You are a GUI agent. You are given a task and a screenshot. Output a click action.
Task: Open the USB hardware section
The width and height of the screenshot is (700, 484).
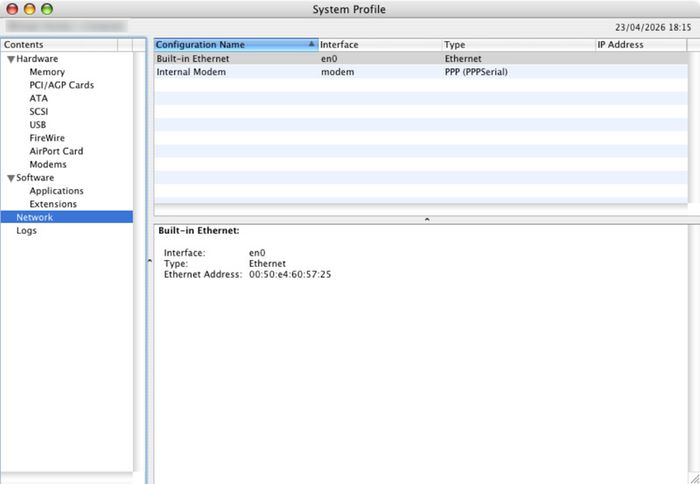pos(38,125)
